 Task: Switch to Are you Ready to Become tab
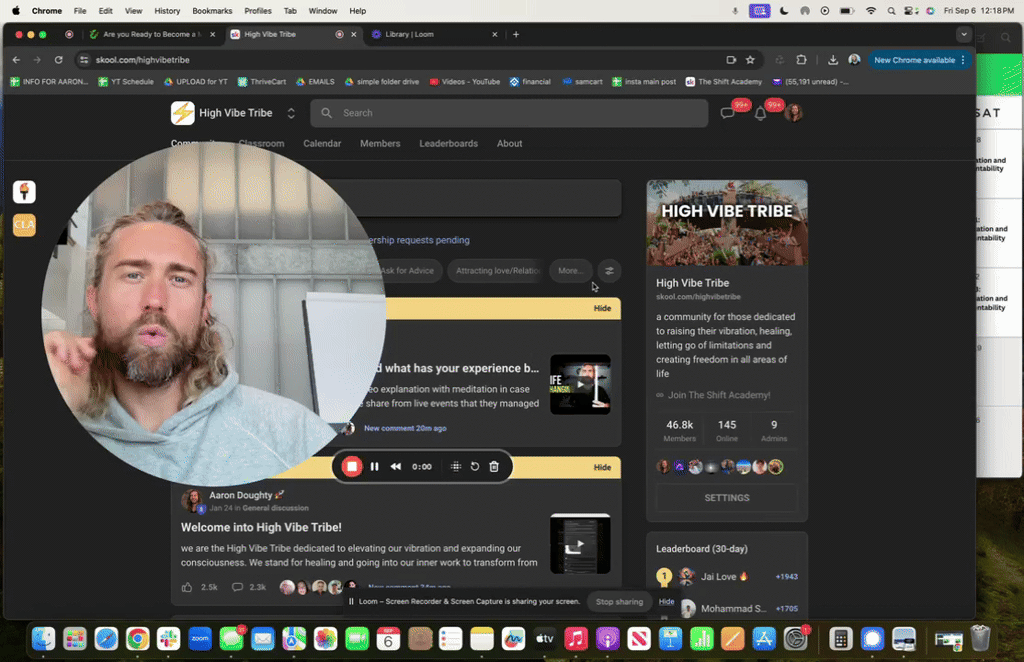pos(152,34)
